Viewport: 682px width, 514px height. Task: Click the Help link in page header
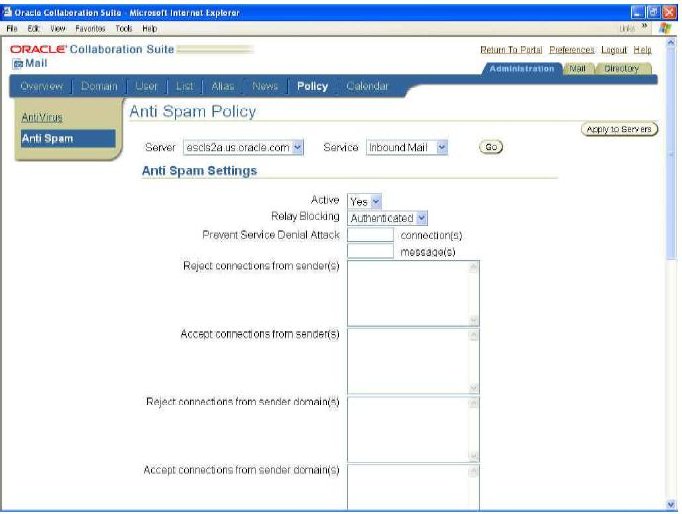tap(642, 50)
